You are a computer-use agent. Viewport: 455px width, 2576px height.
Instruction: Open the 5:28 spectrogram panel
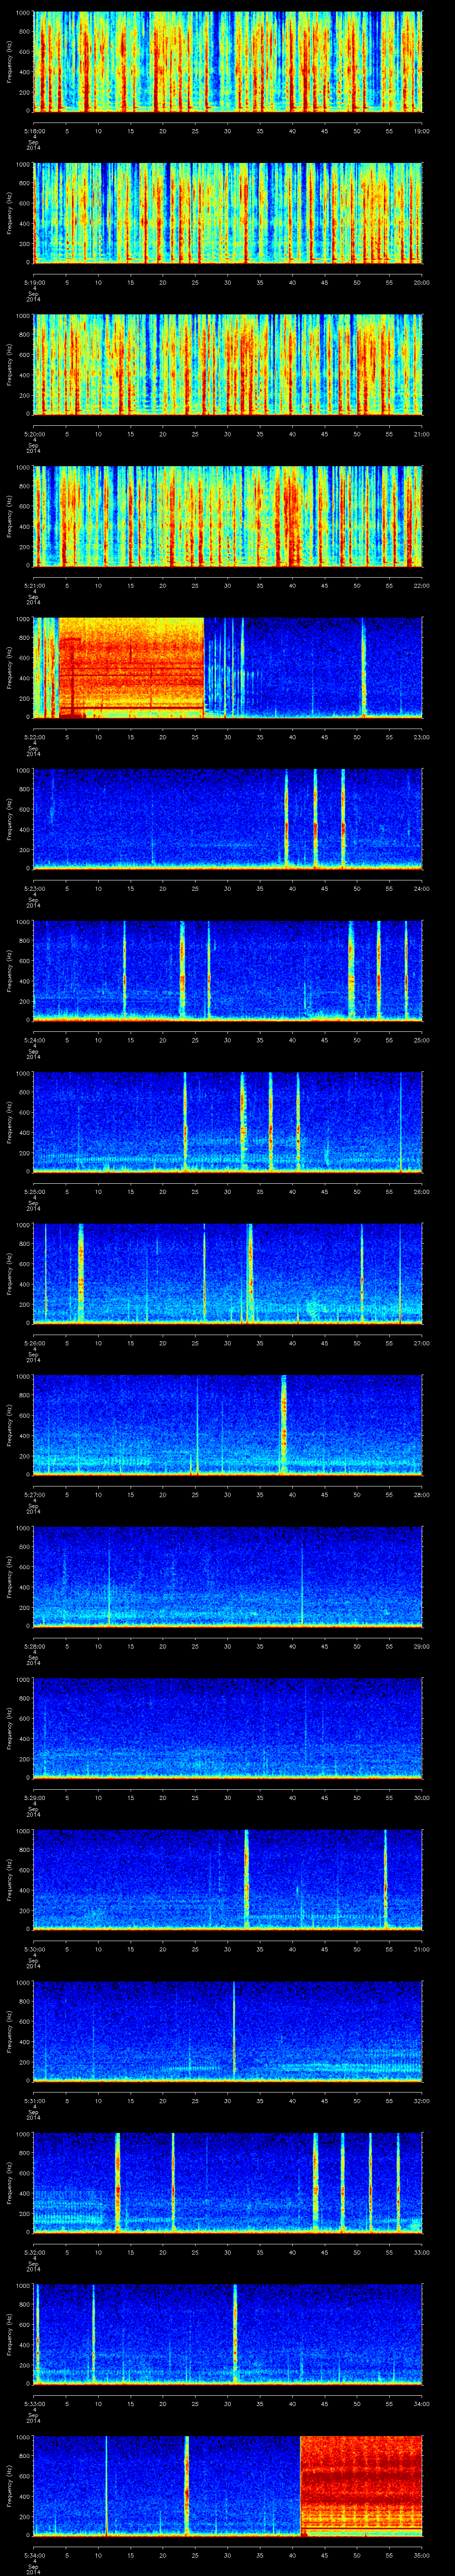(228, 1577)
